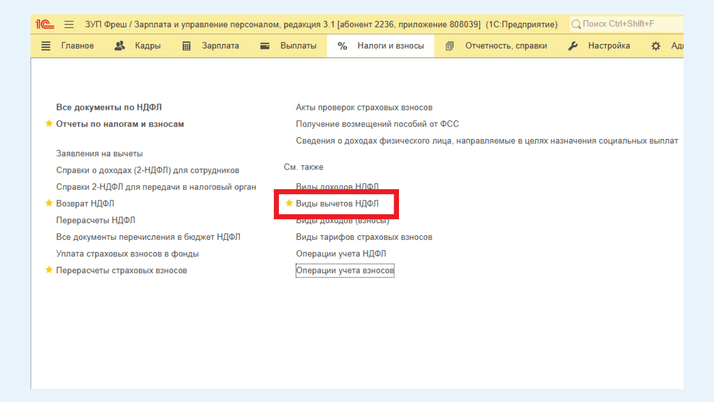714x402 pixels.
Task: Open the Возврат НДФЛ link
Action: pyautogui.click(x=85, y=204)
